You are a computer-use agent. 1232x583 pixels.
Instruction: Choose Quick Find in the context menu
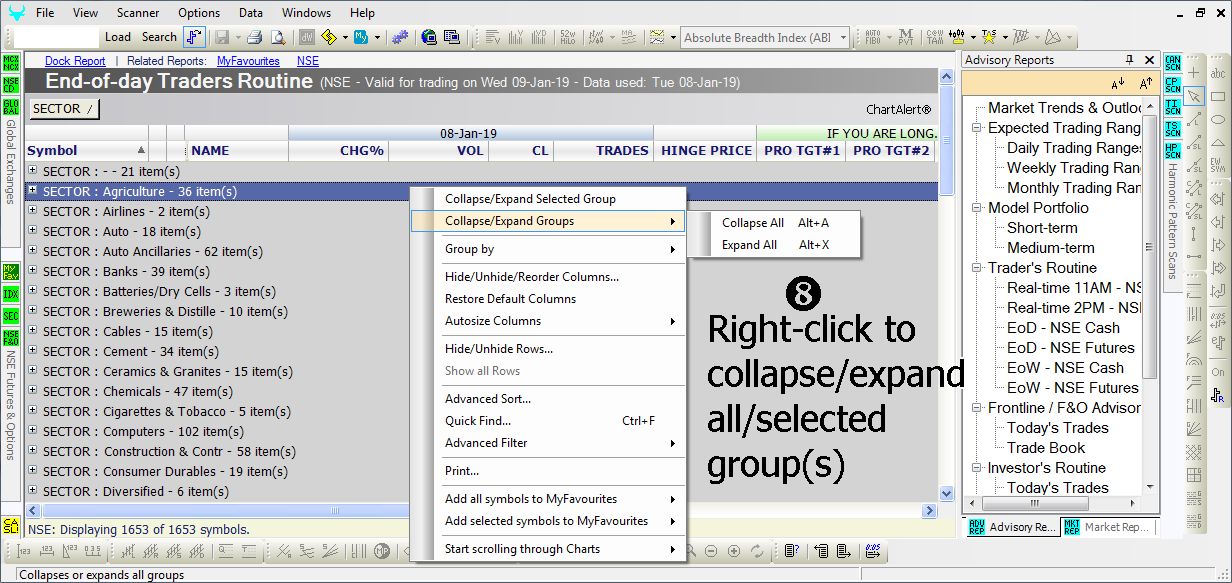tap(548, 421)
